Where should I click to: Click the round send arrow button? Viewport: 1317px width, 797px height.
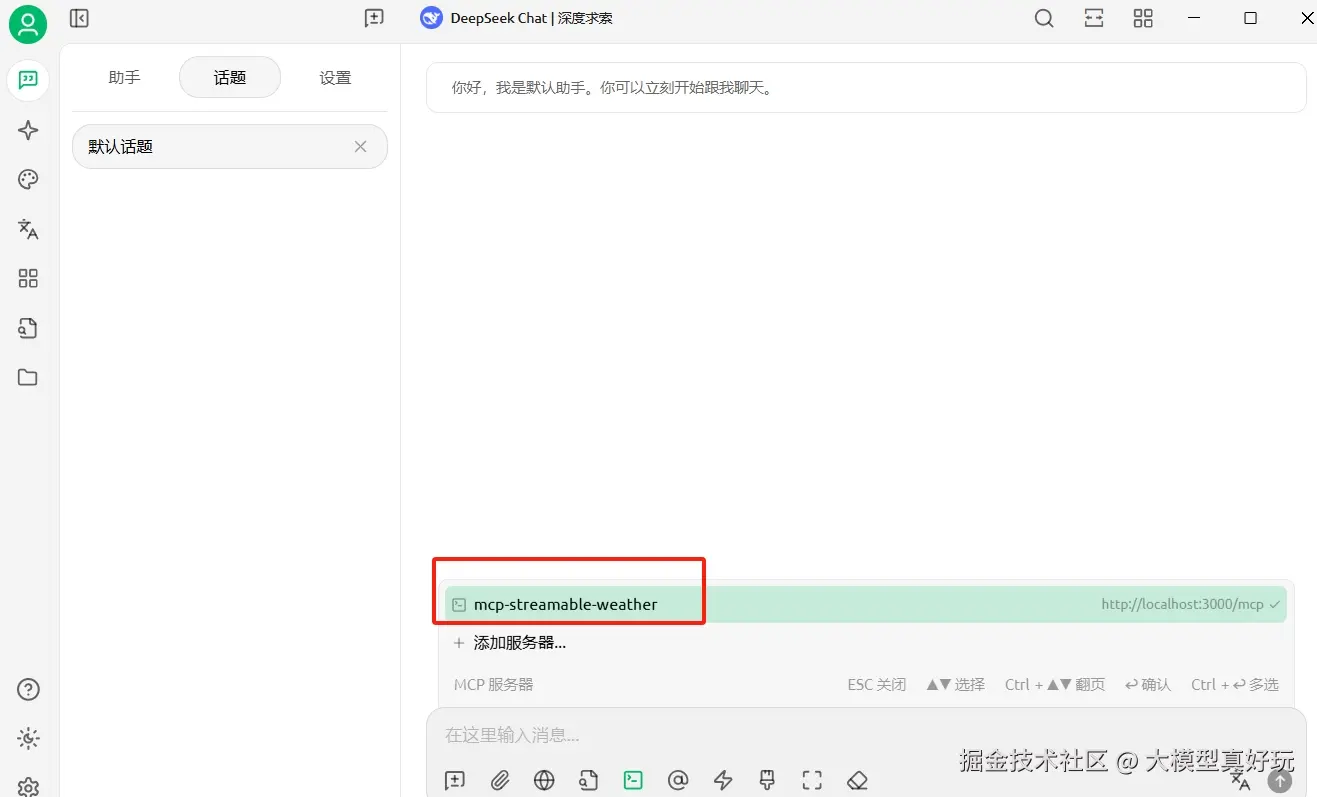click(1280, 781)
